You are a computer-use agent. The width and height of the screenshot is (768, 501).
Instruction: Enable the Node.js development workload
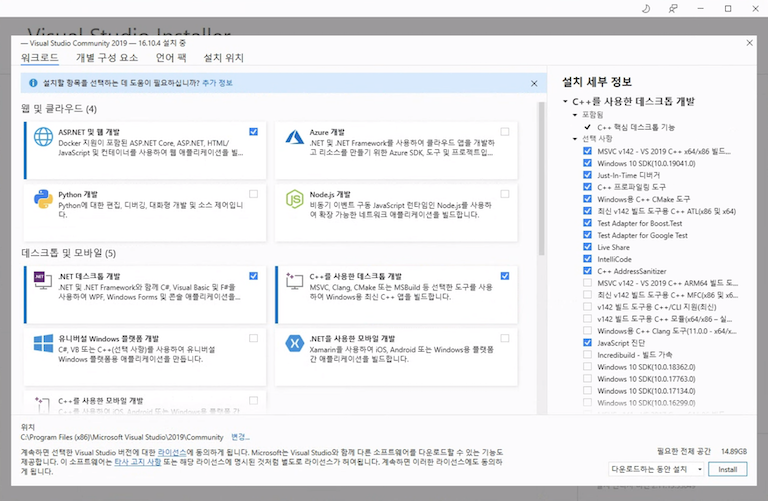(x=504, y=194)
